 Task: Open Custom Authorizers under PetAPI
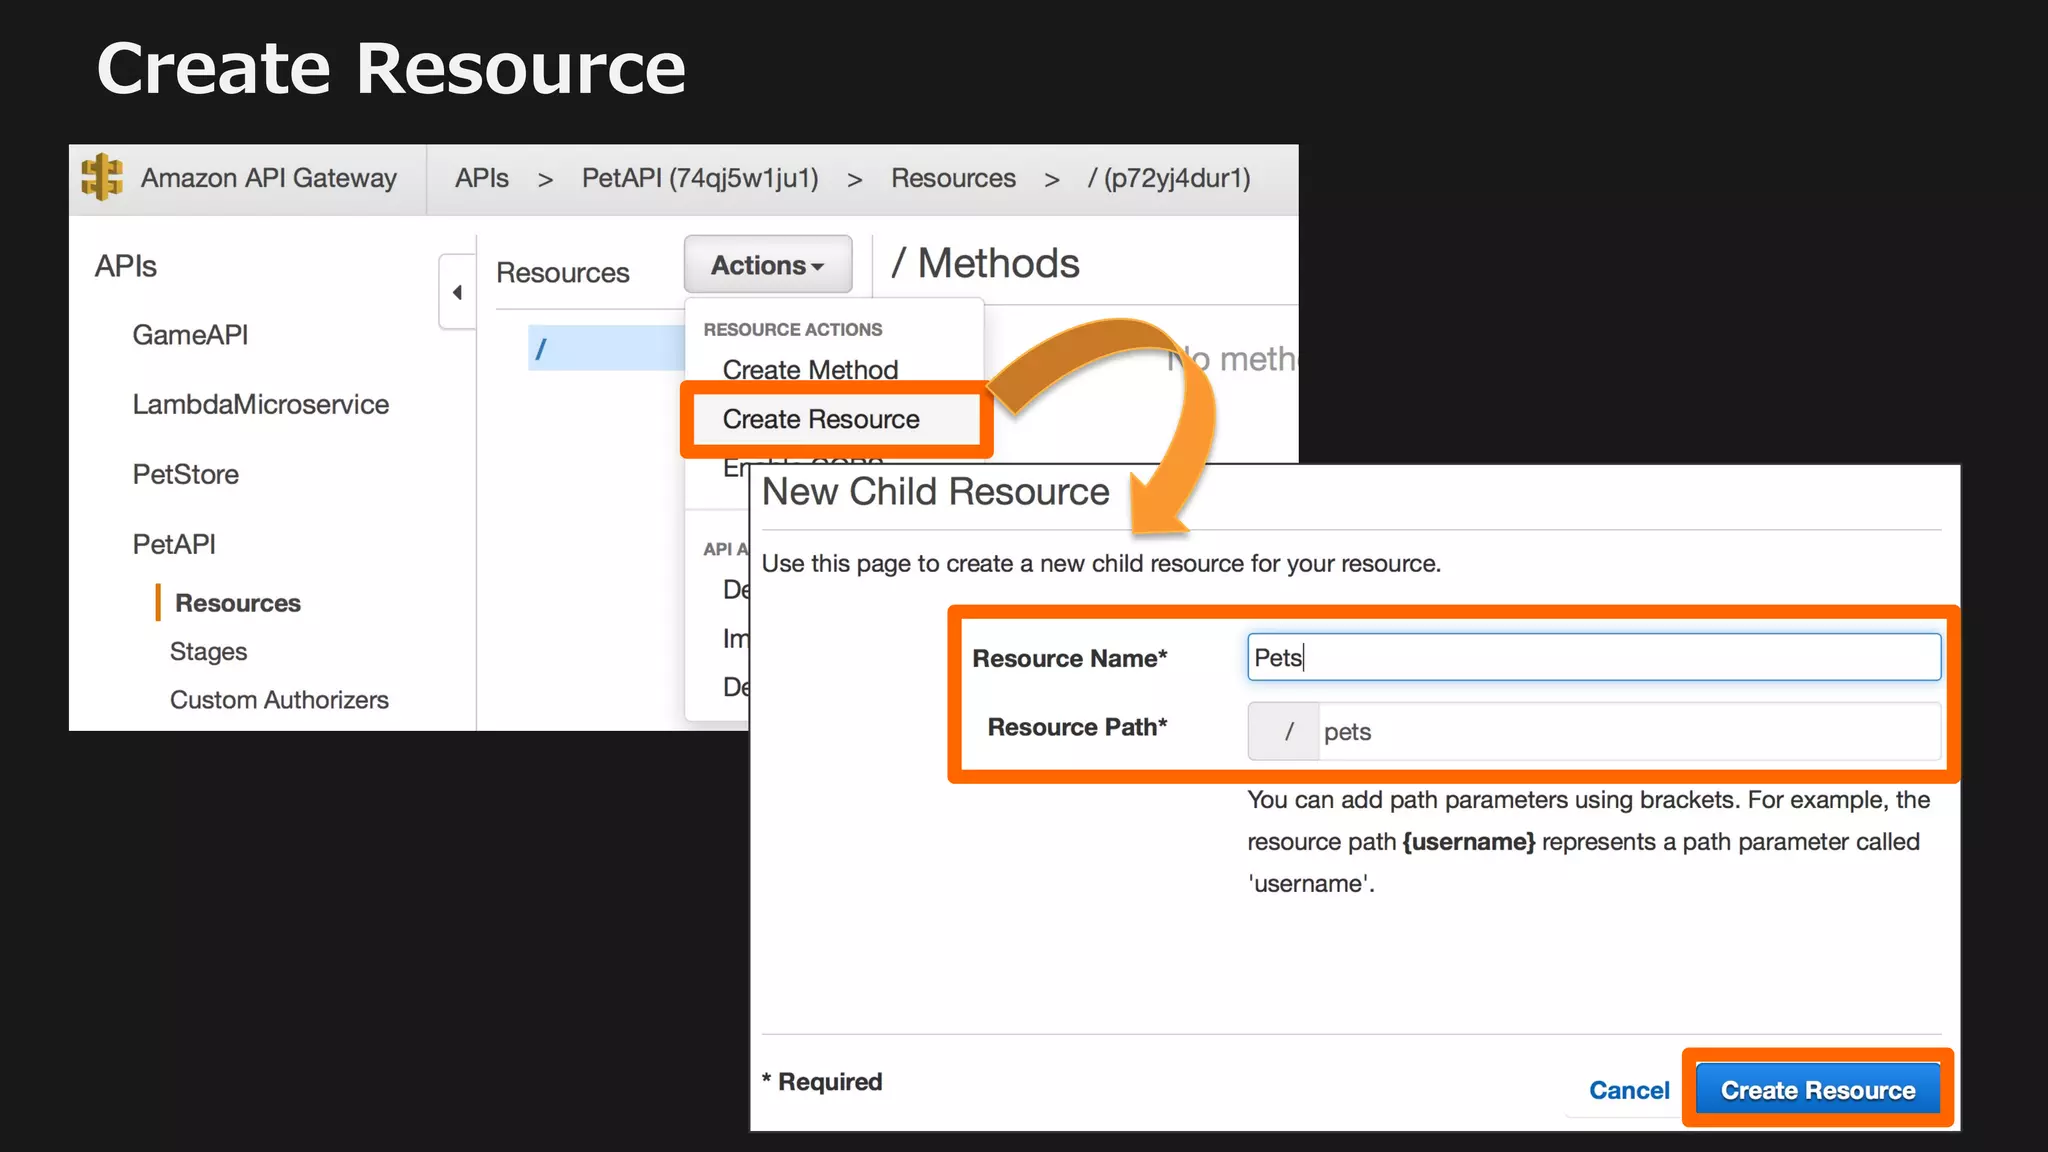(x=279, y=700)
